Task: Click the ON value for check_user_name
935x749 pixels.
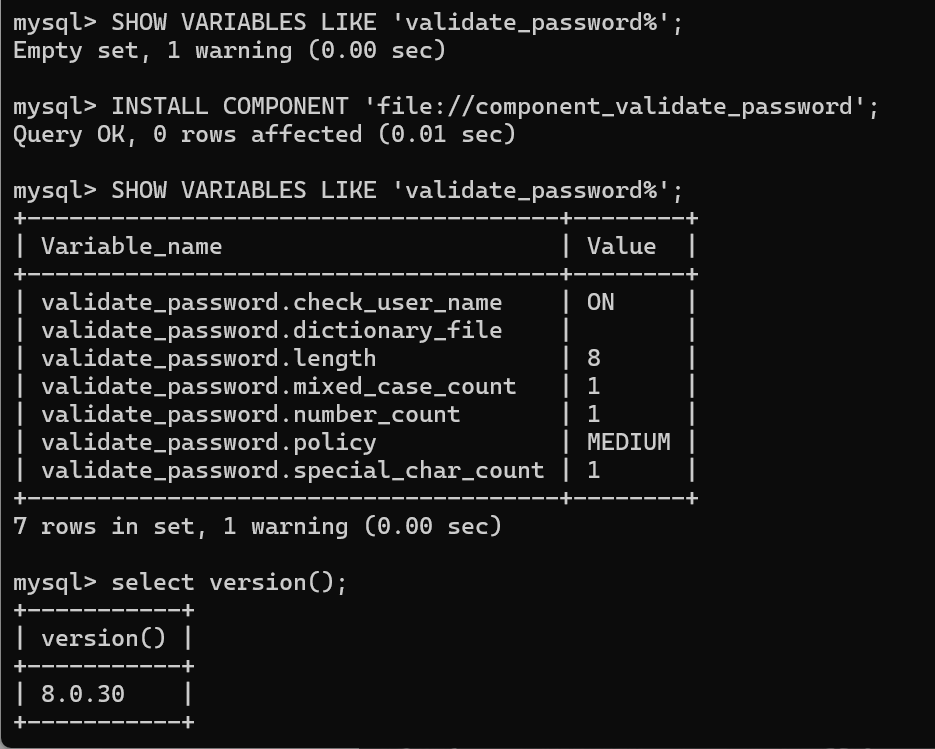Action: tap(600, 302)
